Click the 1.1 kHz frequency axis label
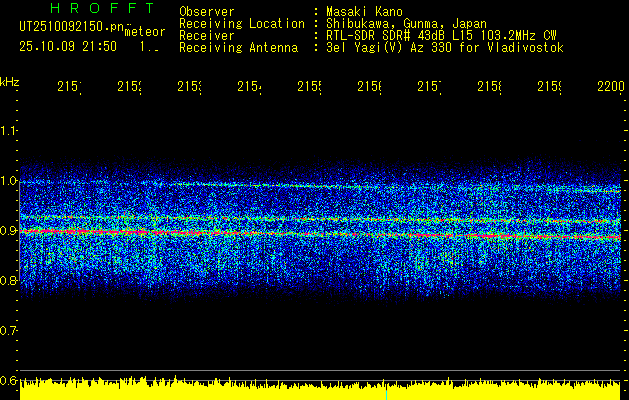The width and height of the screenshot is (629, 400). point(8,130)
